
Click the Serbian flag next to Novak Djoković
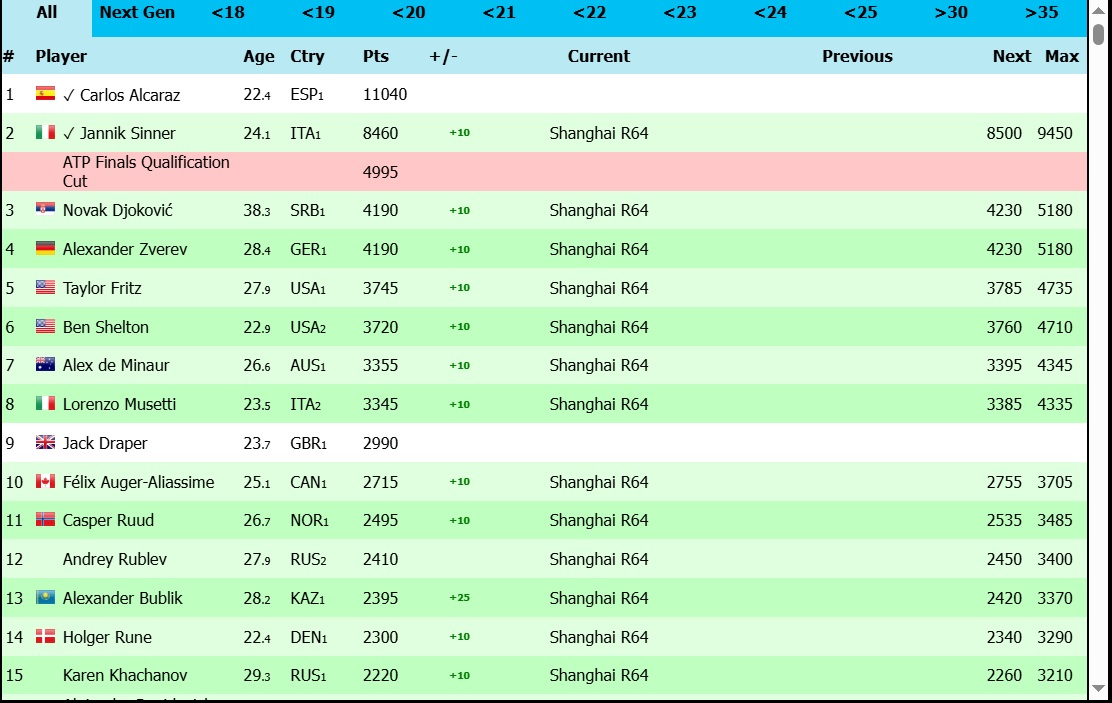click(45, 210)
